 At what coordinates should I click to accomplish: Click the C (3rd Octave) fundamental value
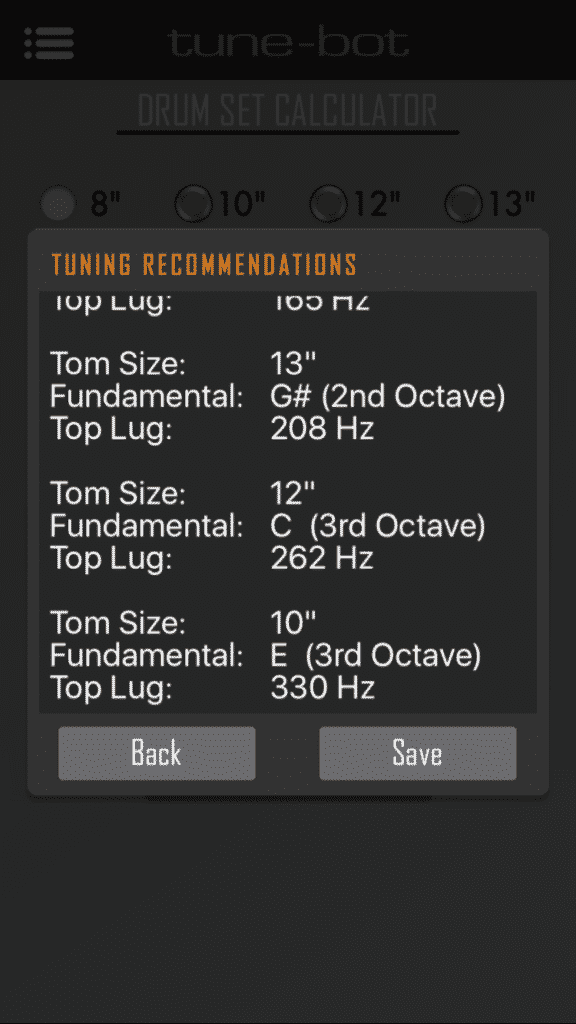point(376,526)
